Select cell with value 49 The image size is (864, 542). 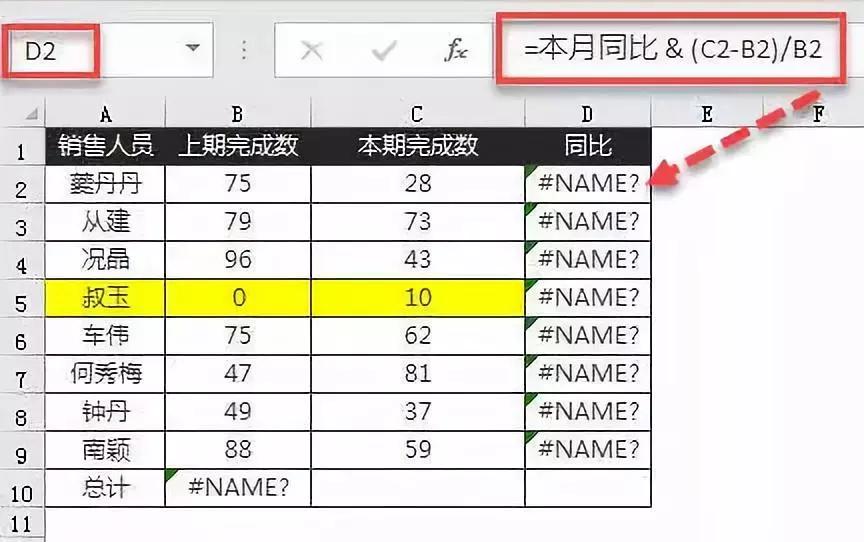[238, 412]
